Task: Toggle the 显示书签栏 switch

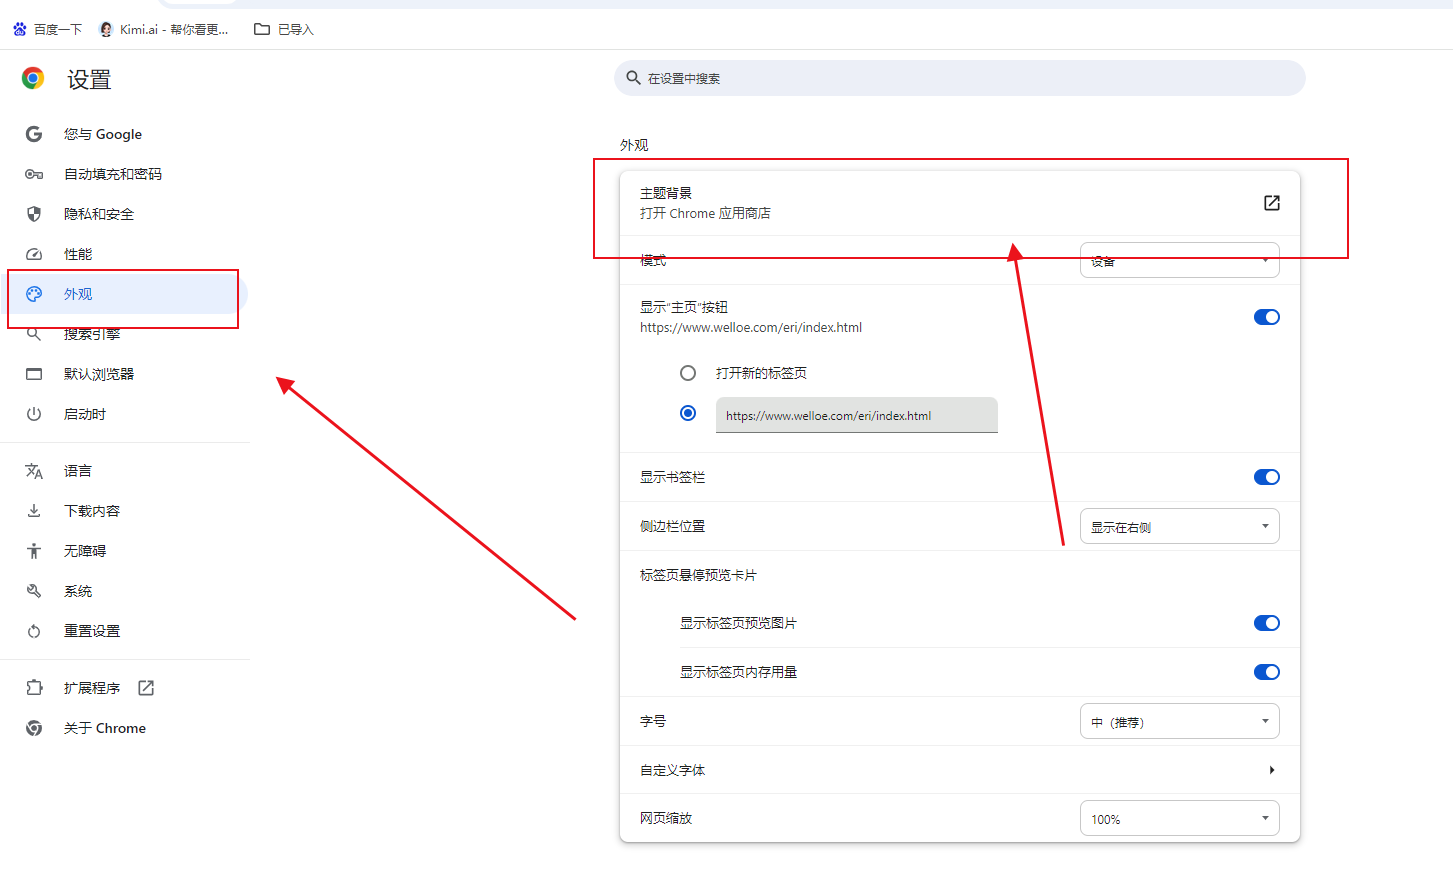Action: 1267,477
